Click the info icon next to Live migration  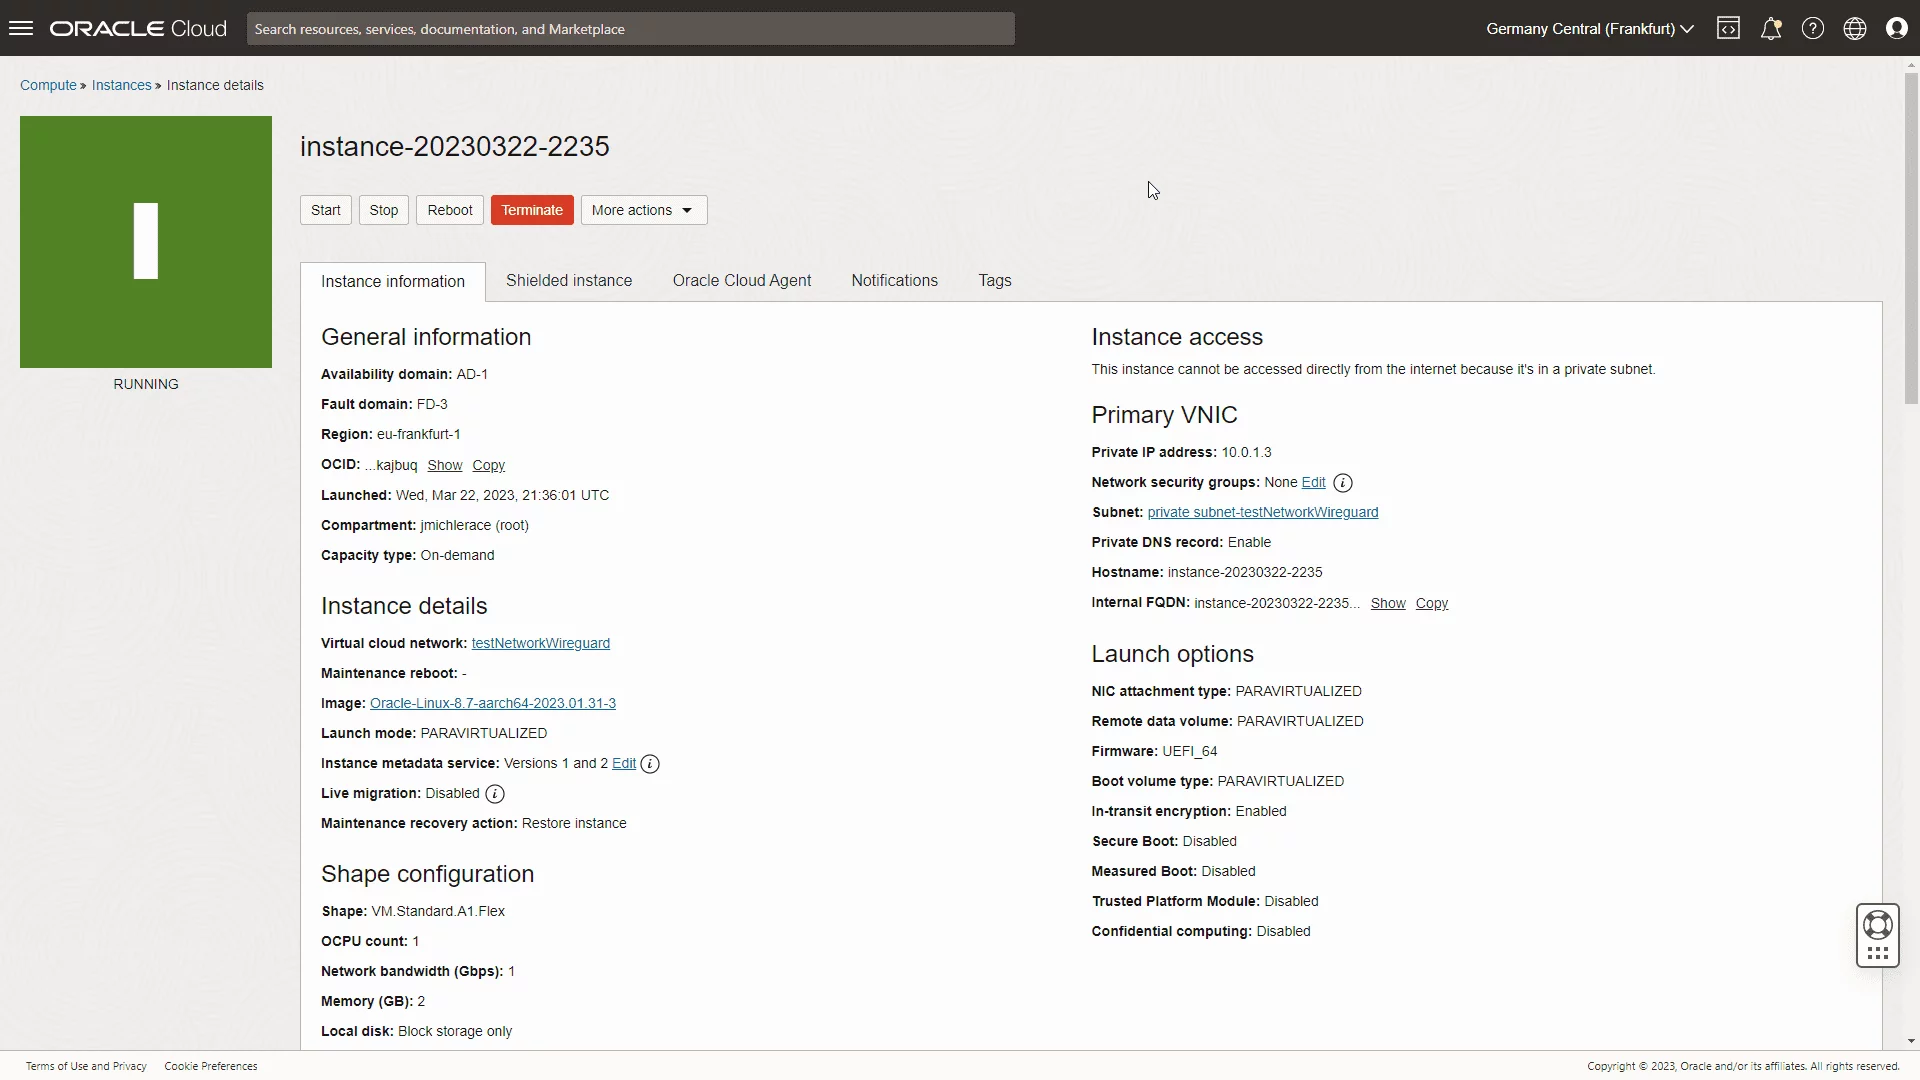click(495, 794)
